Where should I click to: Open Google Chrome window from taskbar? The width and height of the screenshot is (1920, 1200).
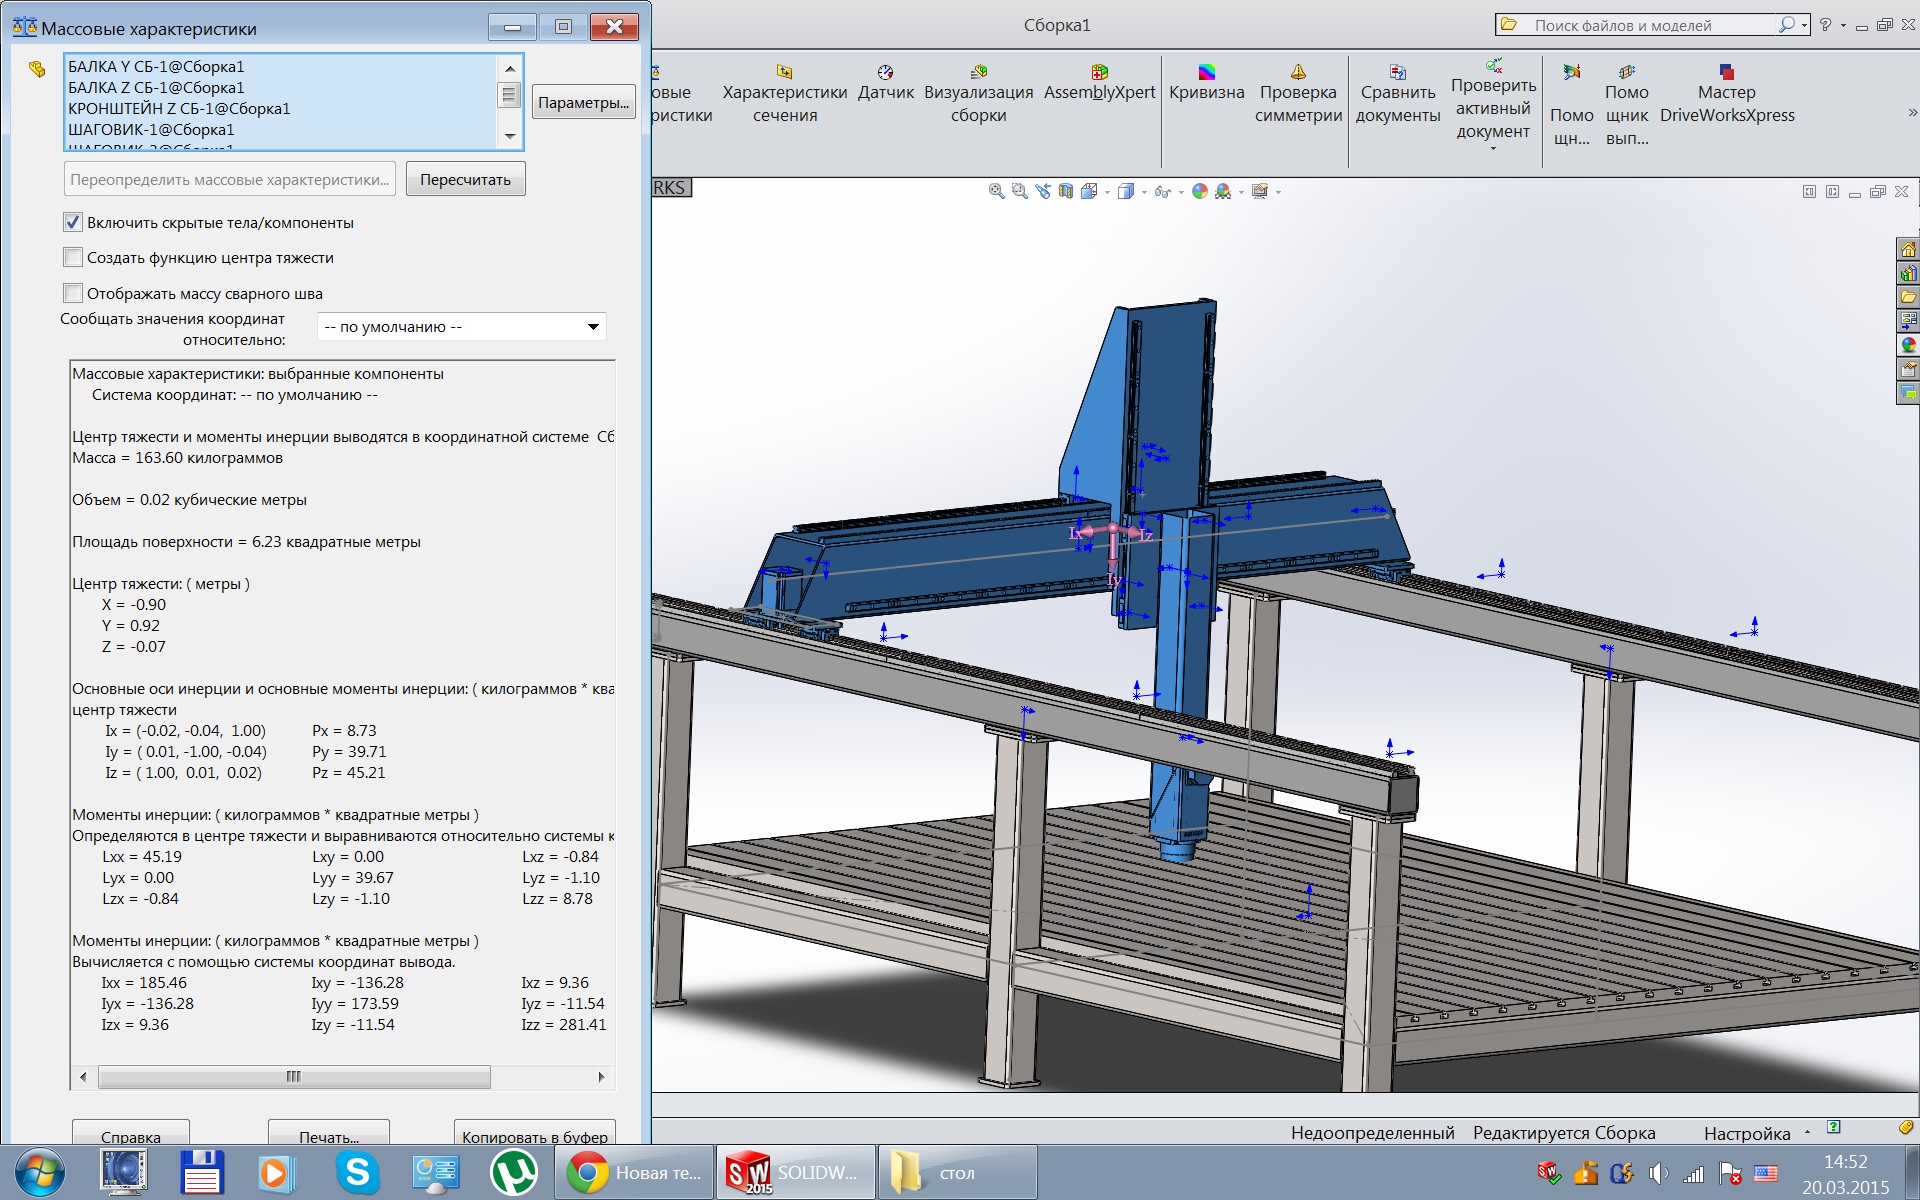point(634,1173)
